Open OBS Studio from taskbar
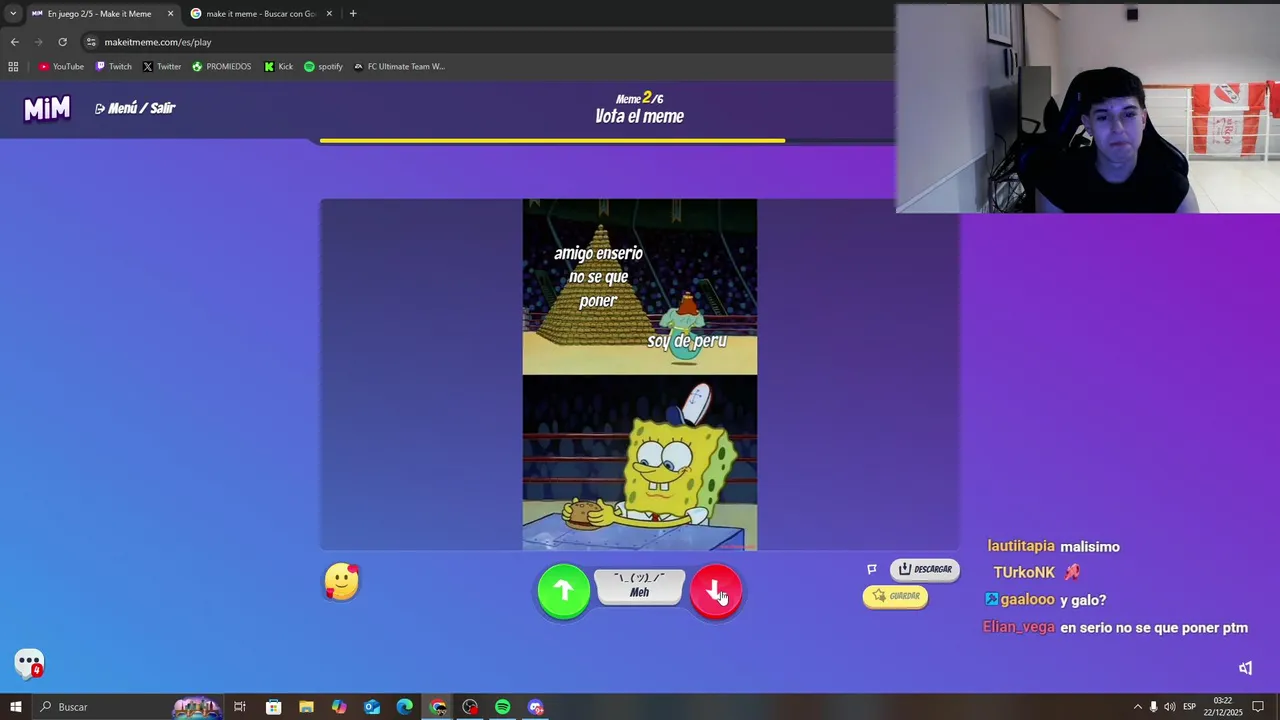 tap(470, 707)
